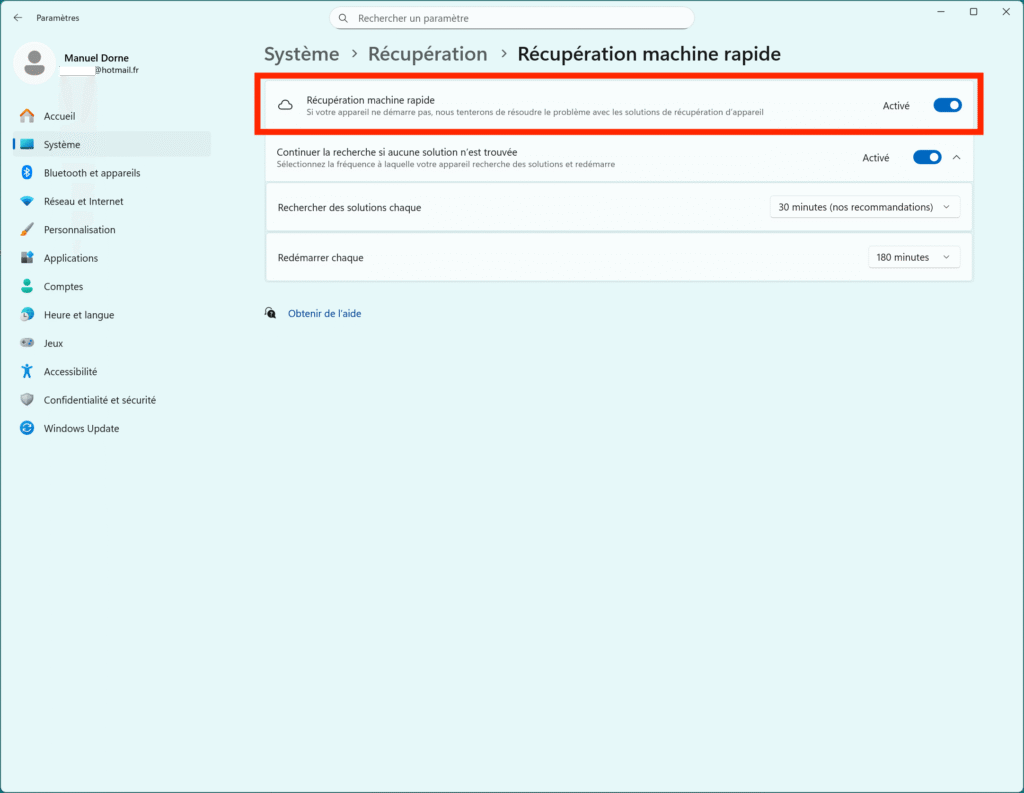
Task: Click the Accueil home icon in sidebar
Action: [27, 116]
